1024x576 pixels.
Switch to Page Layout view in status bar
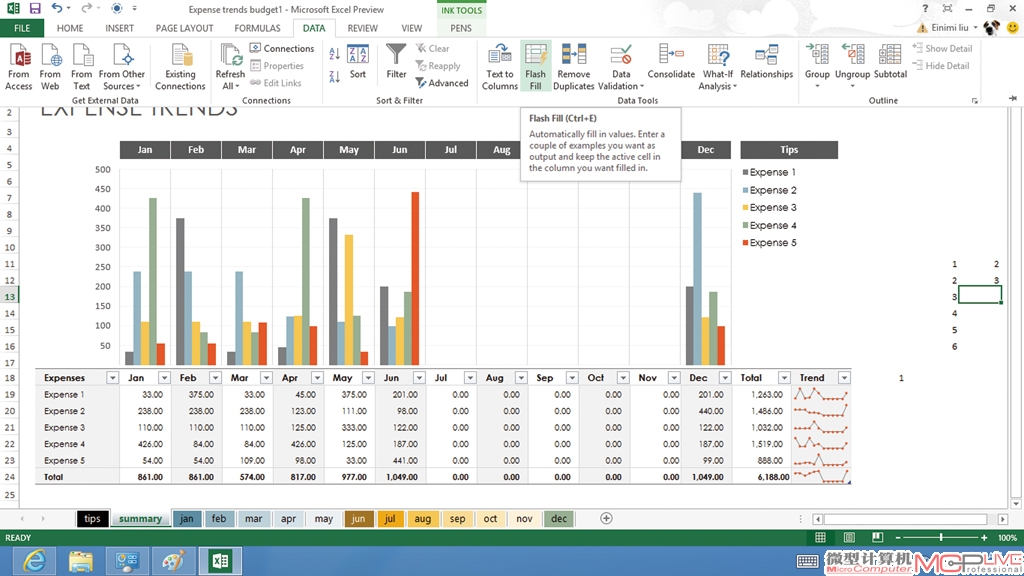pos(849,537)
